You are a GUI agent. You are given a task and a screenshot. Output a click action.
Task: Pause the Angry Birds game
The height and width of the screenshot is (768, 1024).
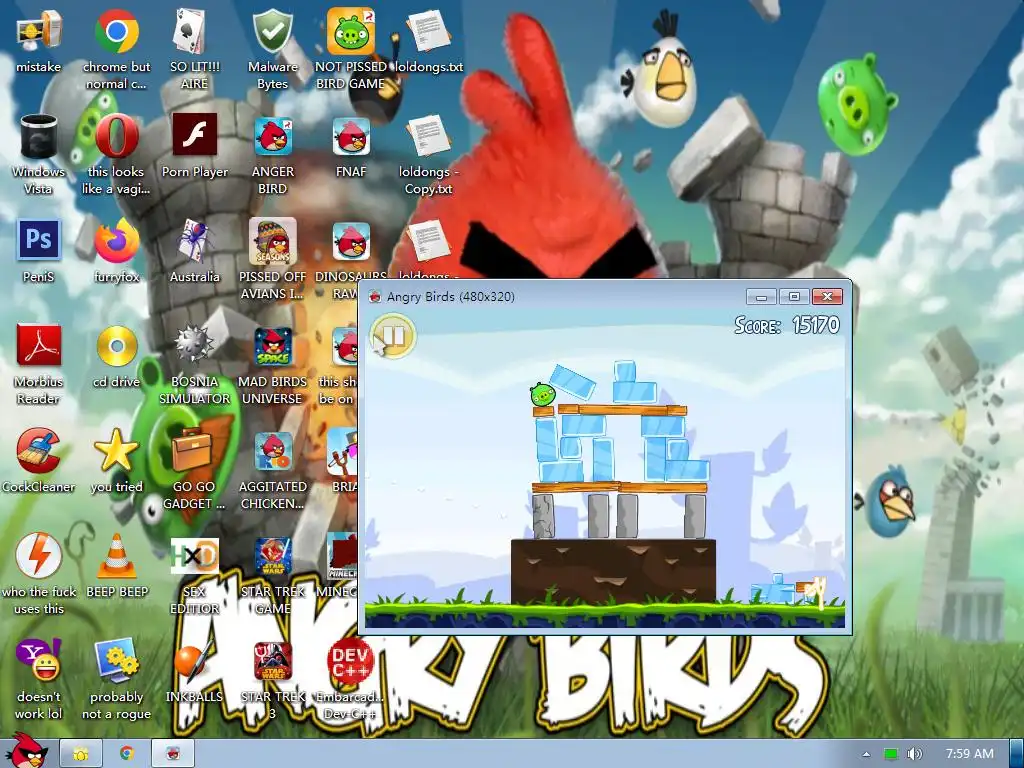[x=393, y=336]
